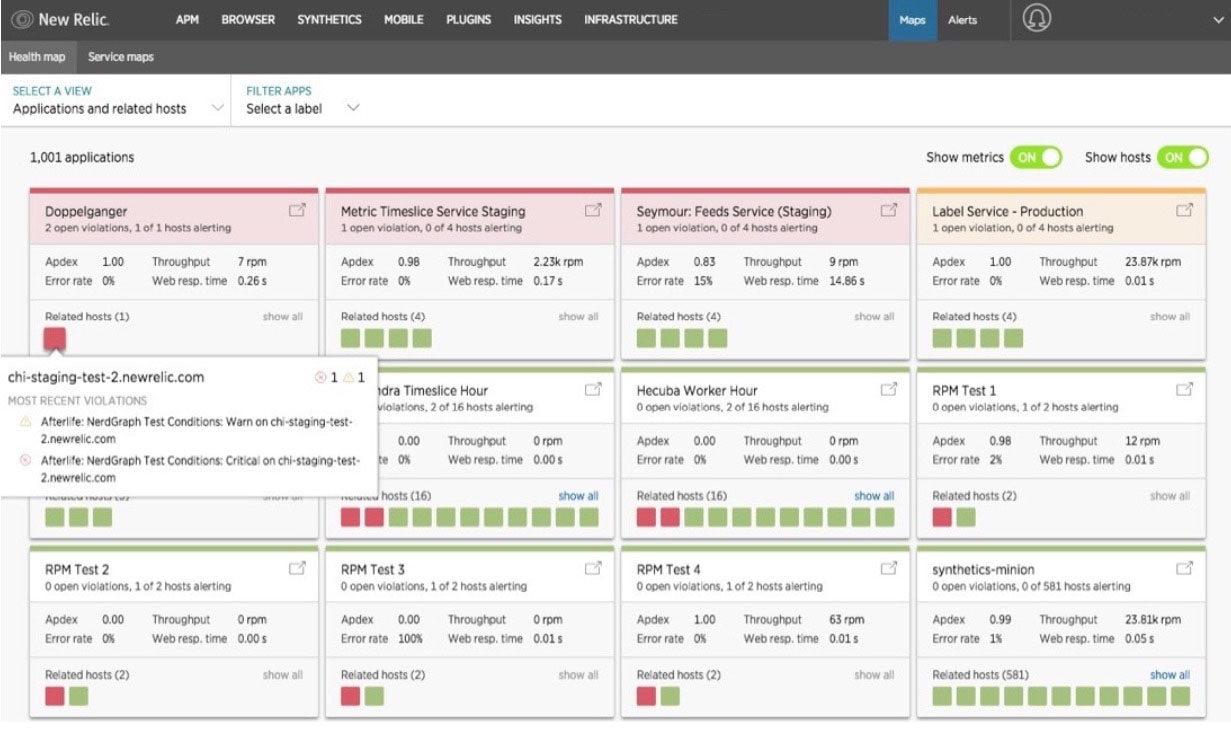Click show all on Label Service card
This screenshot has height=731, width=1231.
[1170, 317]
